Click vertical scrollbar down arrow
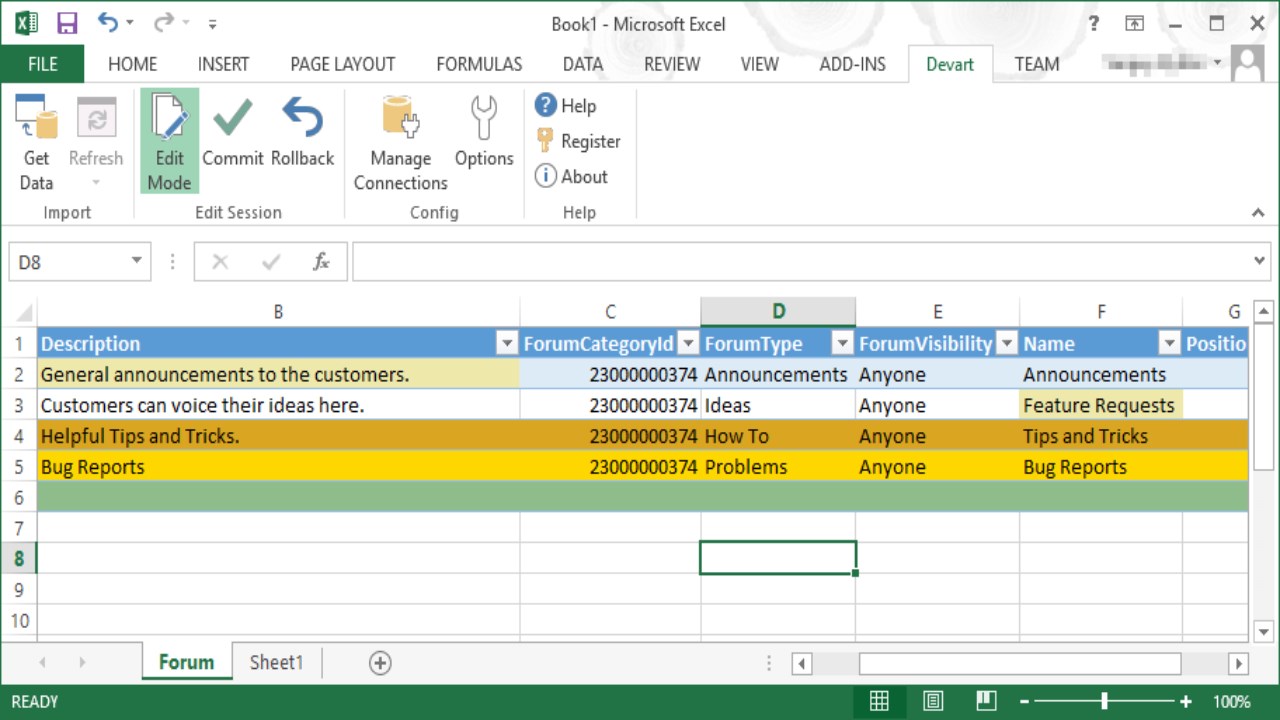Image resolution: width=1280 pixels, height=720 pixels. point(1263,631)
